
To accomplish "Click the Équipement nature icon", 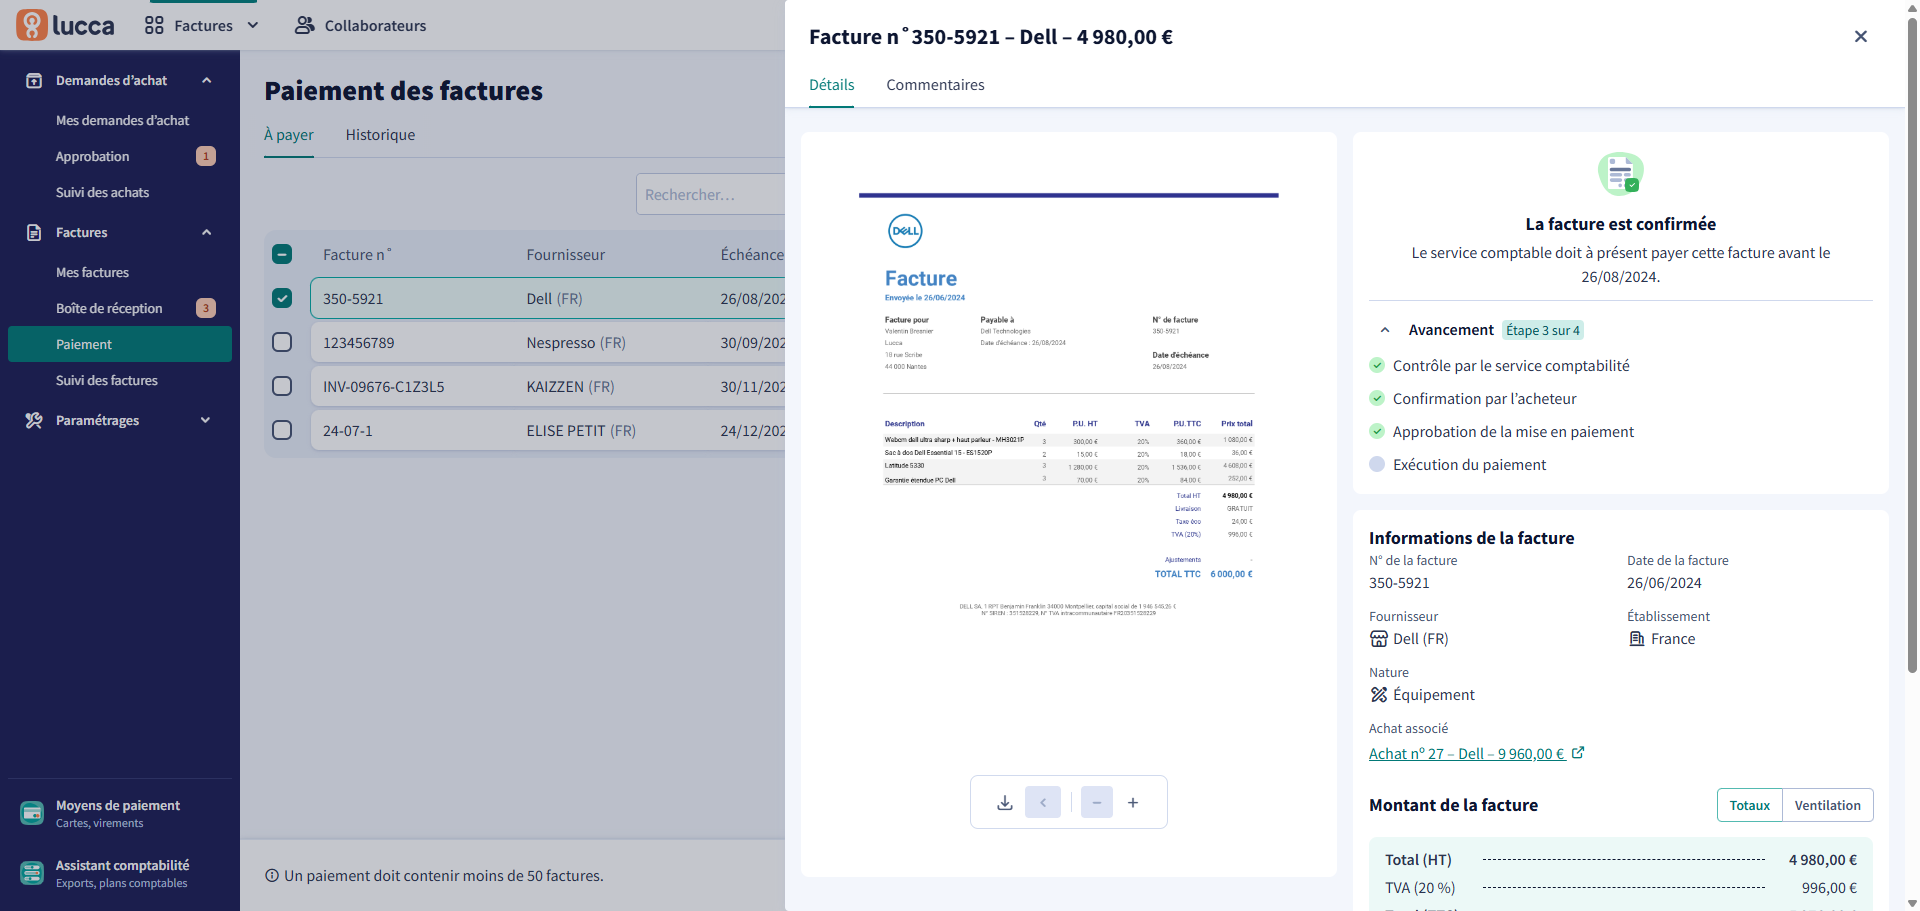I will point(1379,695).
